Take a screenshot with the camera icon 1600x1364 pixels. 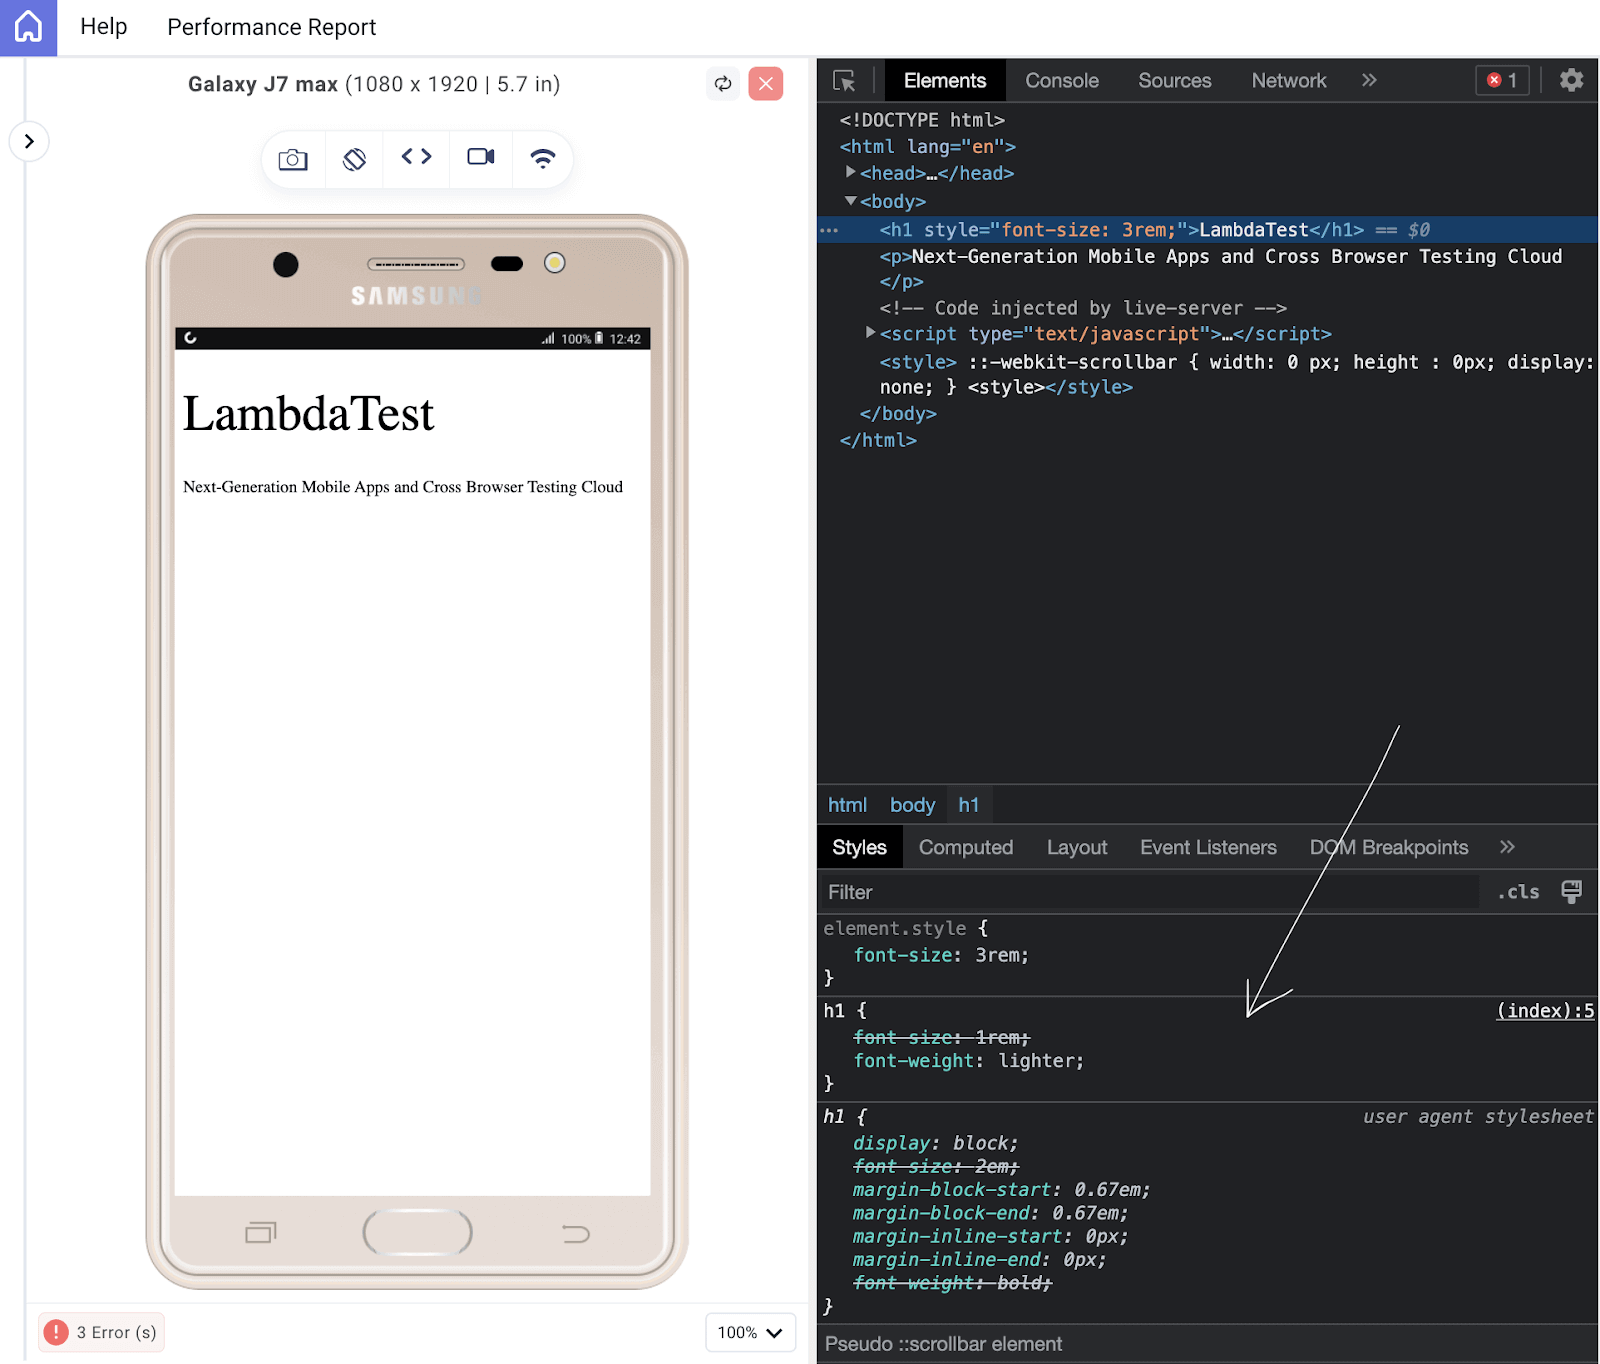[293, 159]
